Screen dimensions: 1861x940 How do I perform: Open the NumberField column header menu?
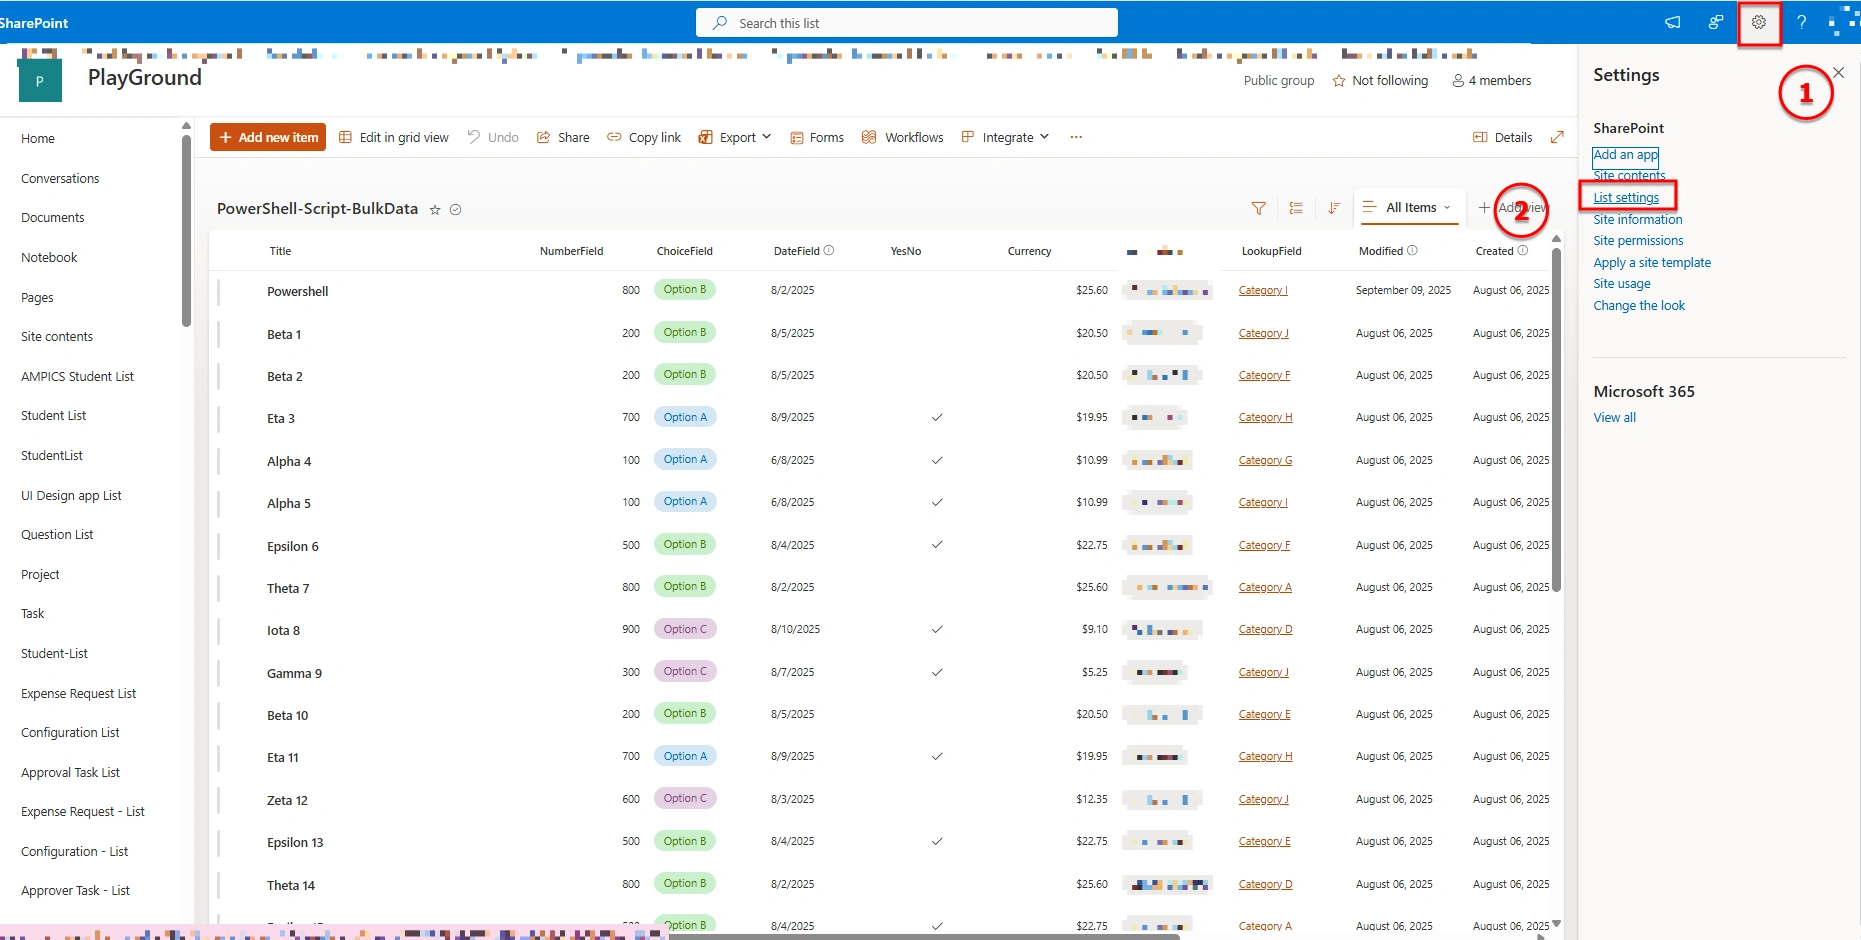571,251
